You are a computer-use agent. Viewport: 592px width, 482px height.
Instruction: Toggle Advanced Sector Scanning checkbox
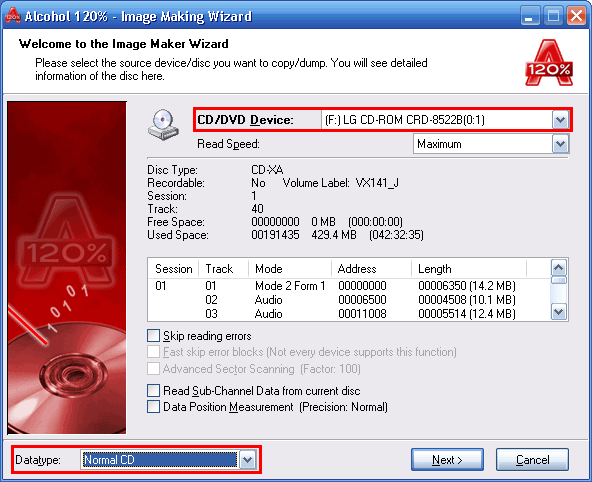[153, 368]
